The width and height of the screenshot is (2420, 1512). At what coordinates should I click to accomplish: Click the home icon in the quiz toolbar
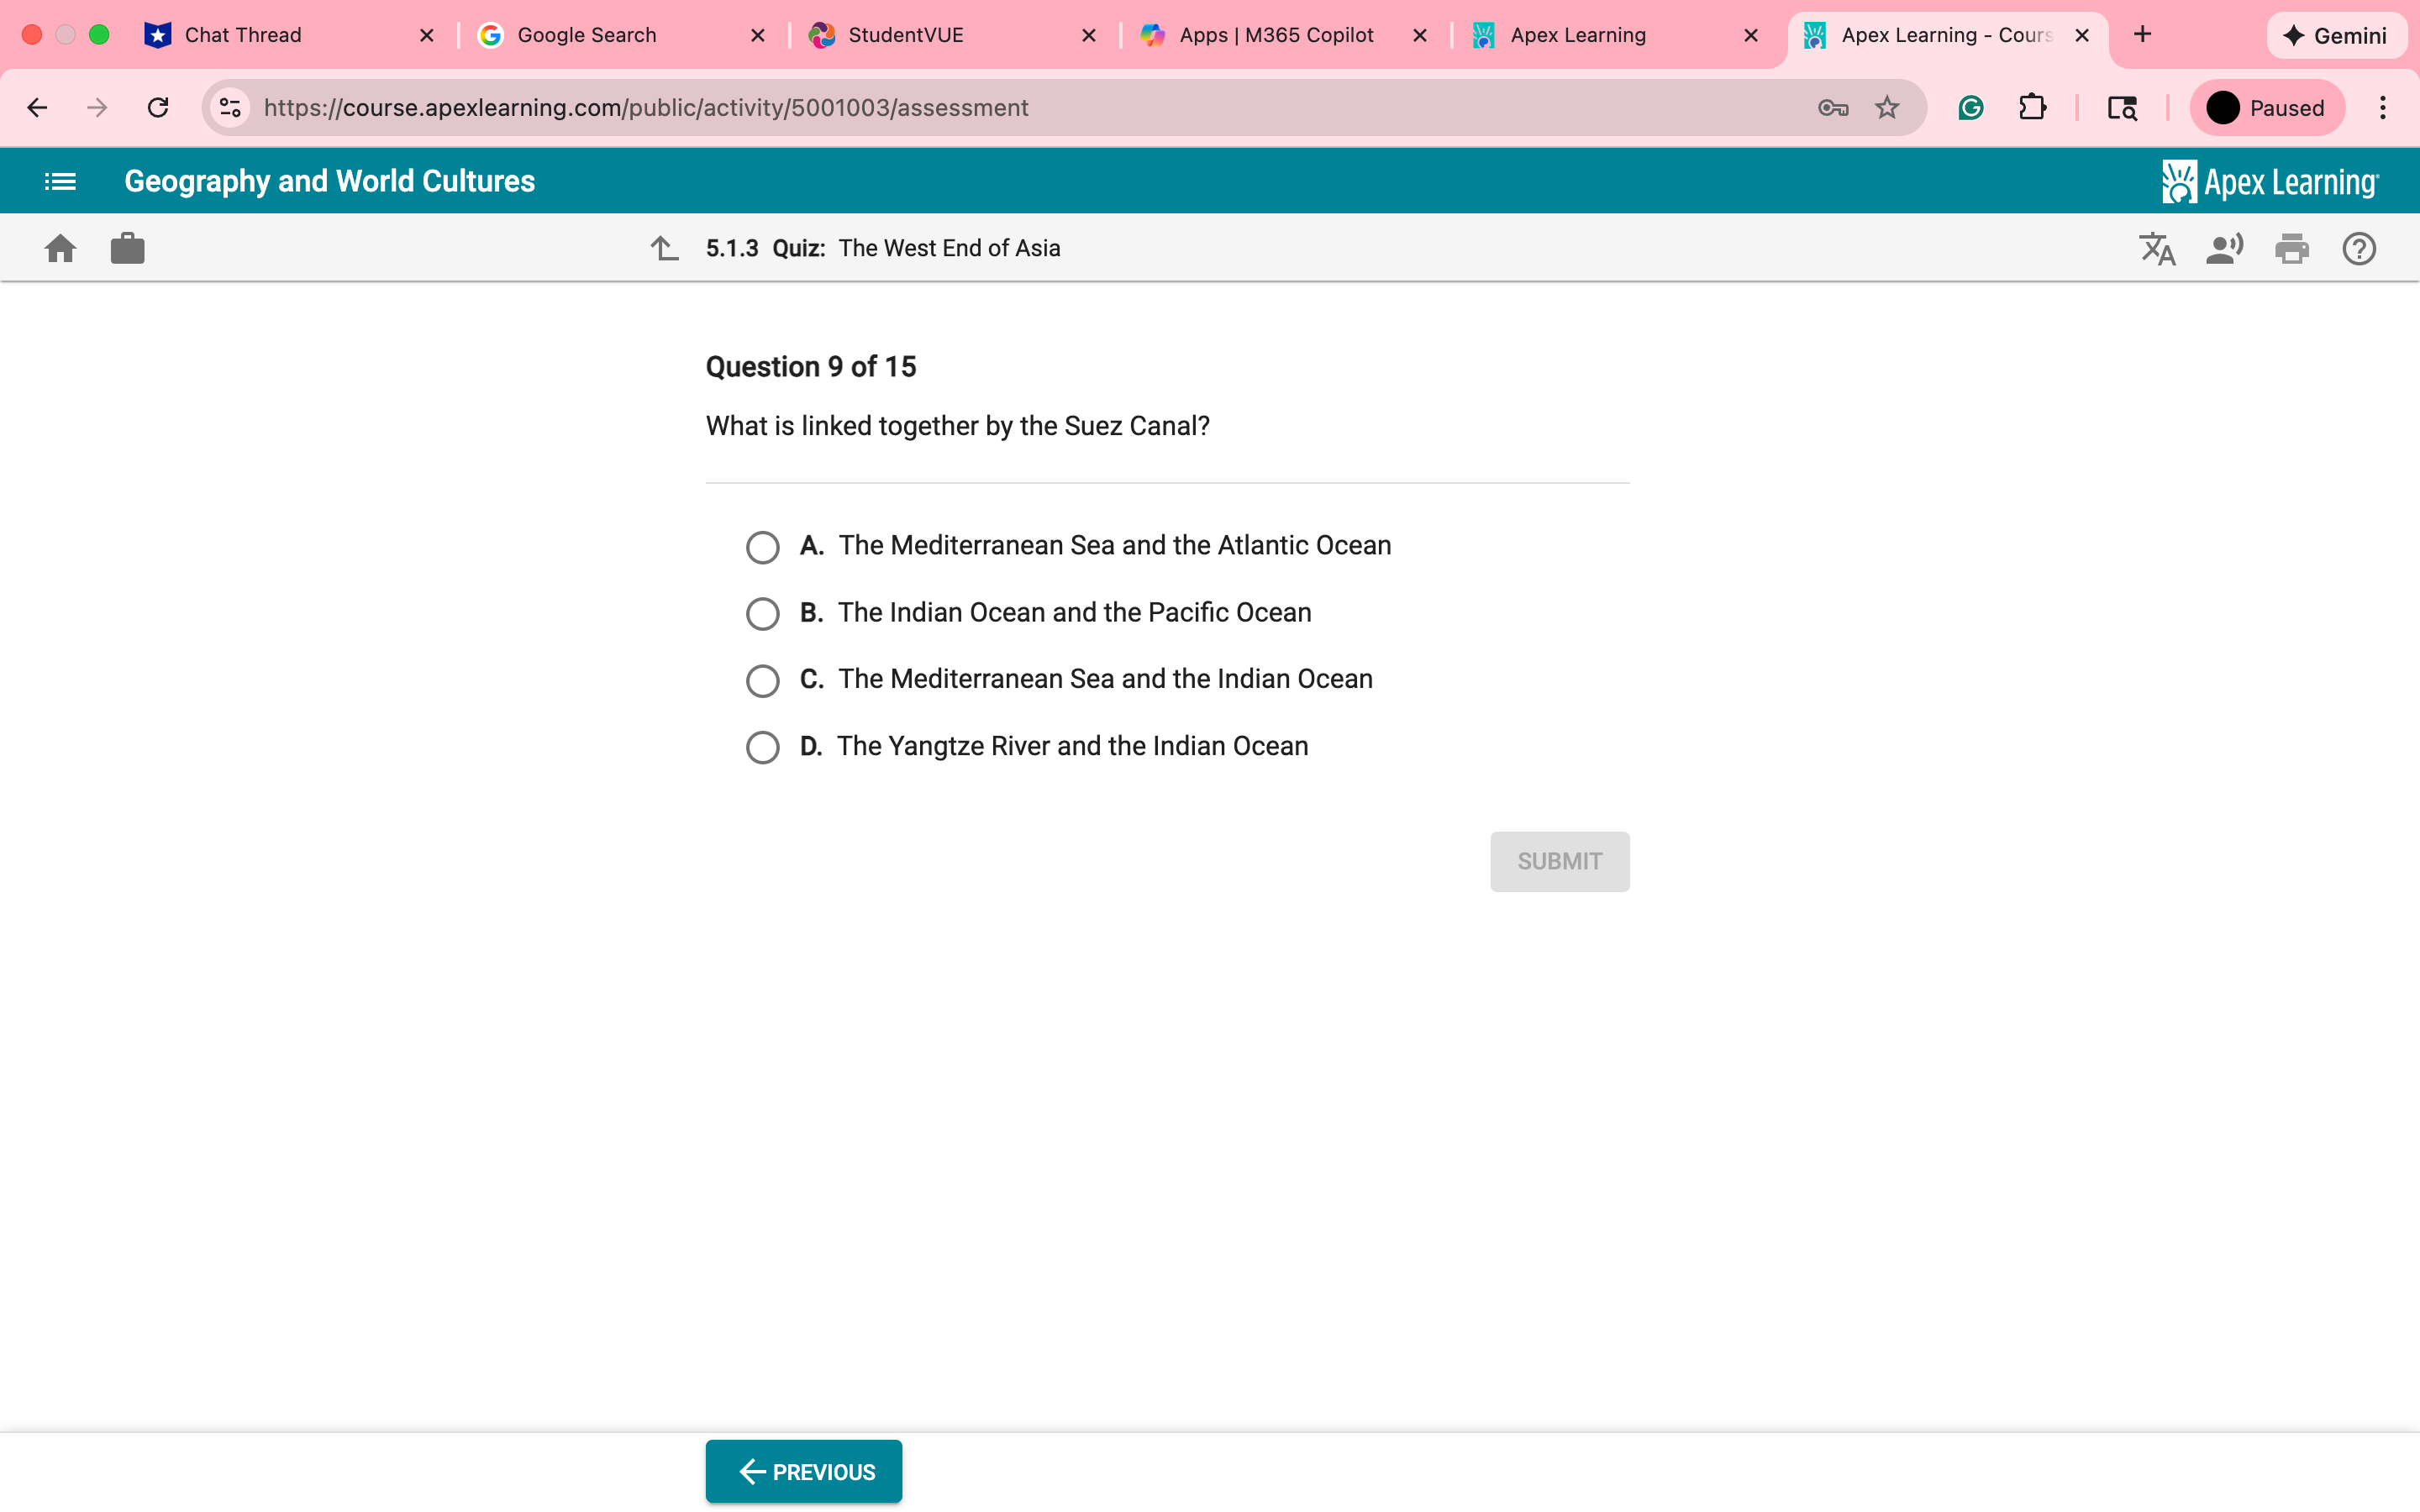coord(60,248)
